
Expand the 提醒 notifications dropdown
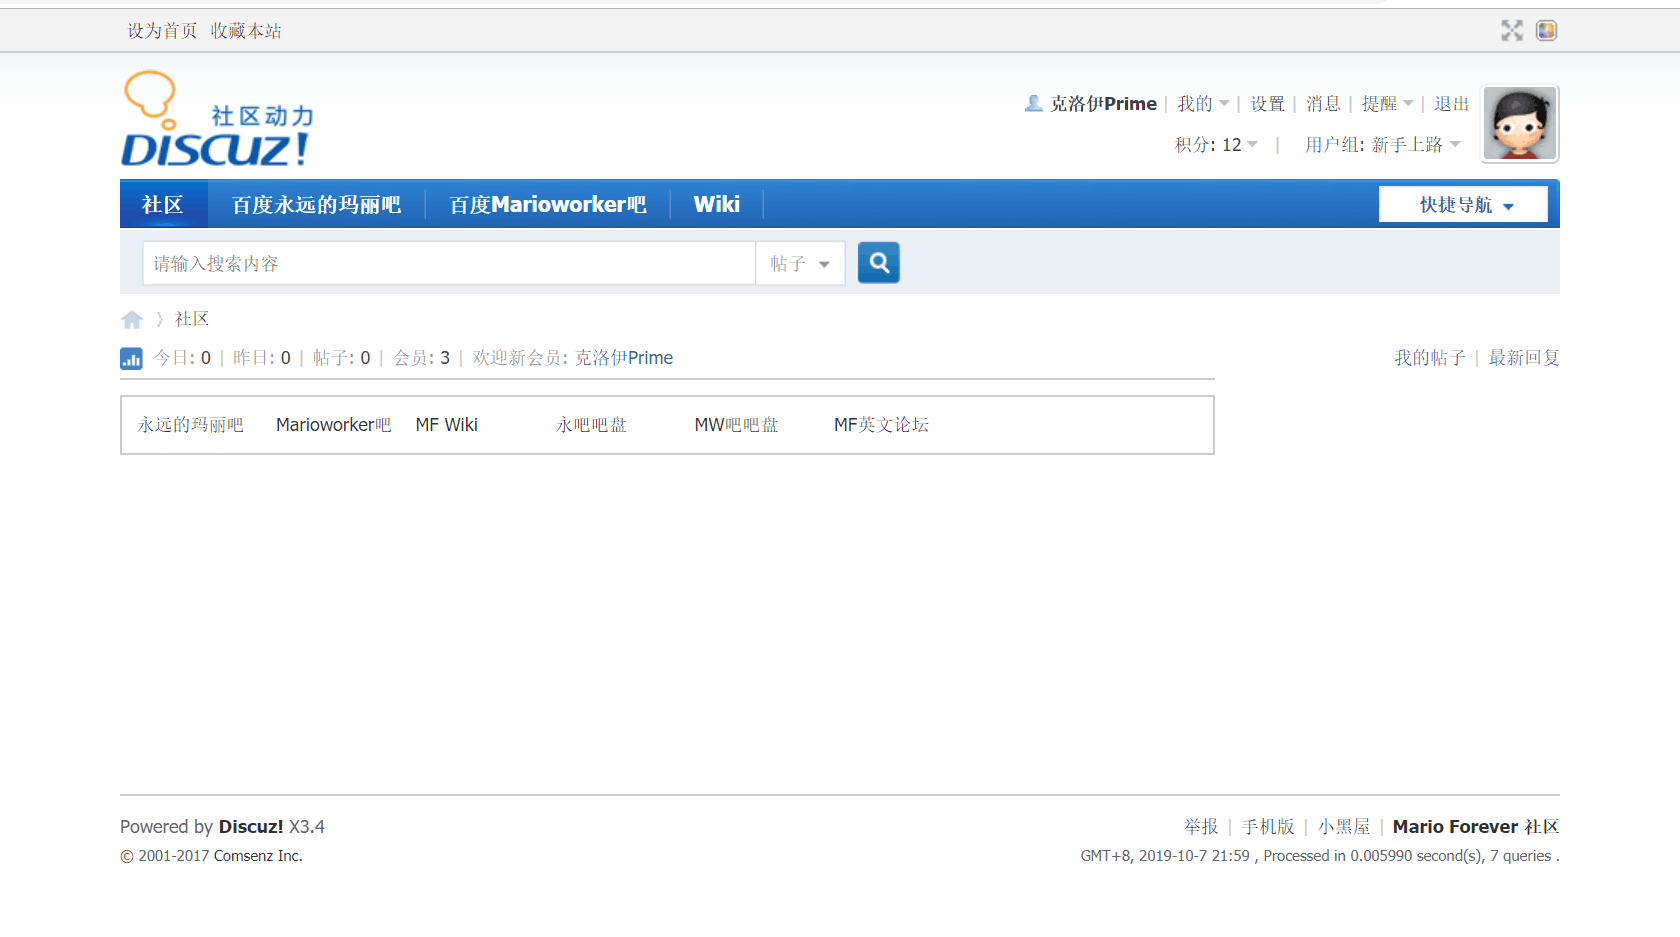(x=1388, y=103)
